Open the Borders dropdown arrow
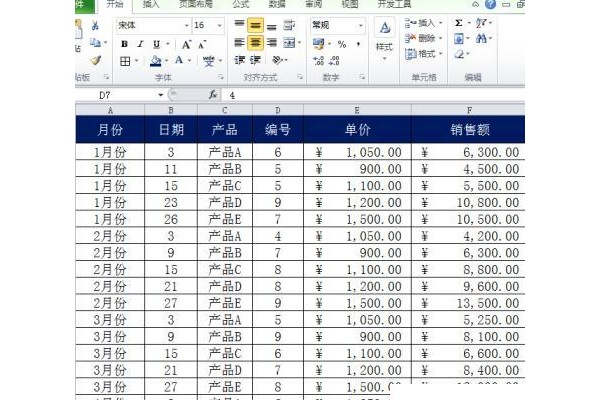 136,61
